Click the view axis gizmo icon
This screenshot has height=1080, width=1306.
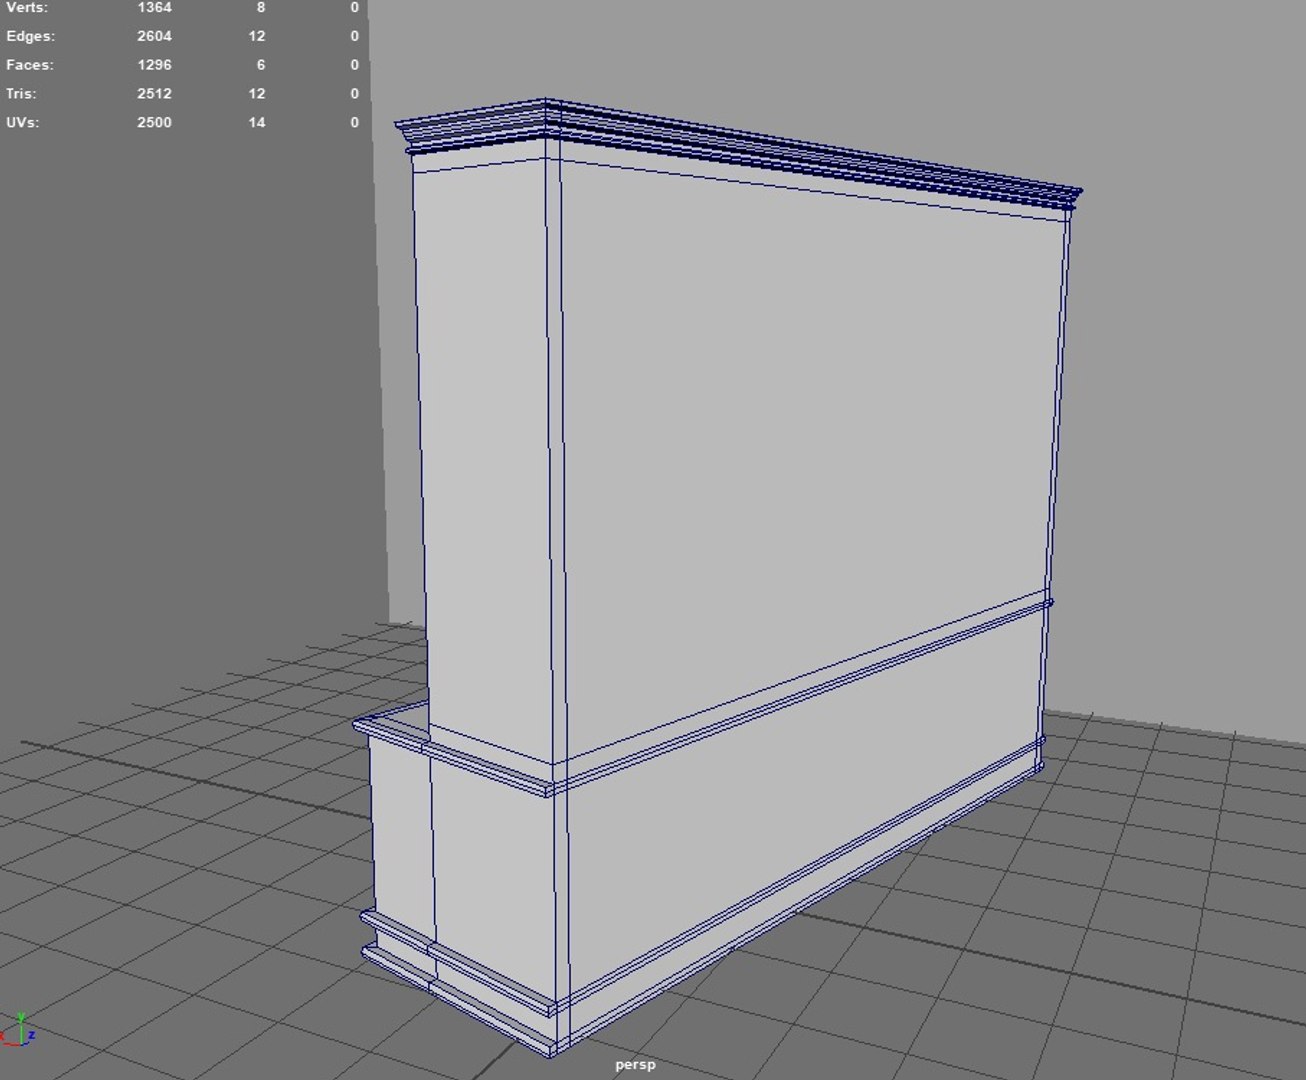18,1030
